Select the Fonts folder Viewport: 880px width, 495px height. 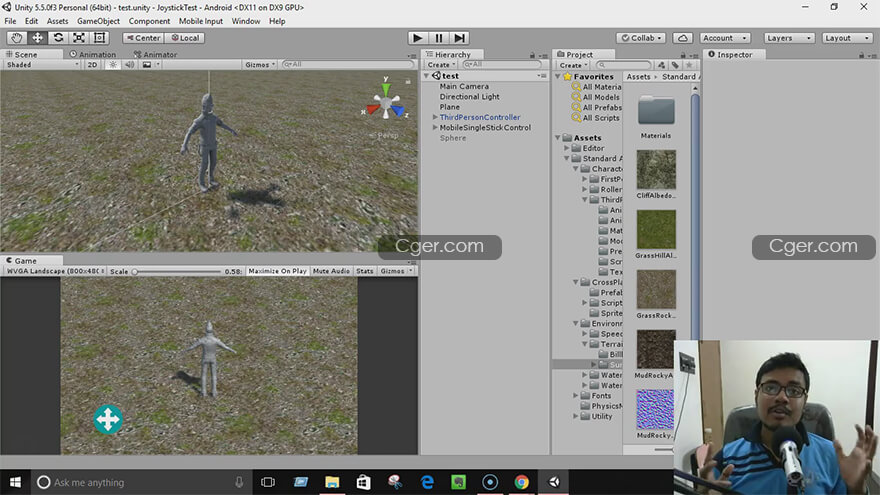coord(596,396)
